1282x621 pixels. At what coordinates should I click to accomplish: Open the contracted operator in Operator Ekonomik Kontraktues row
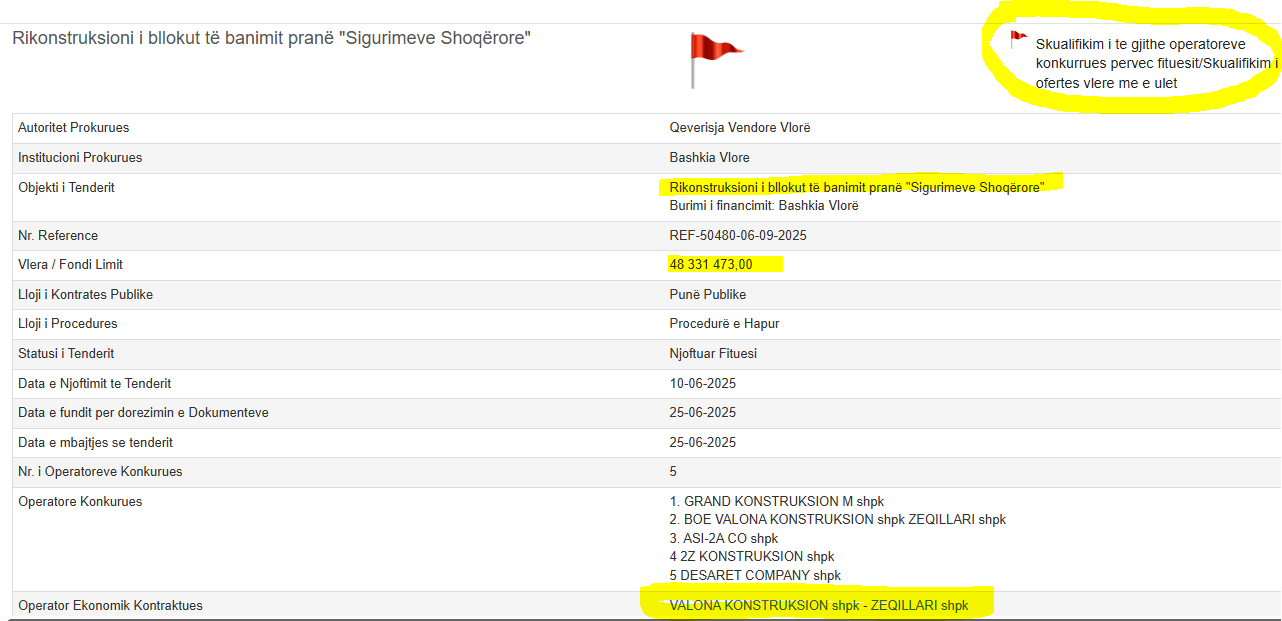tap(818, 605)
